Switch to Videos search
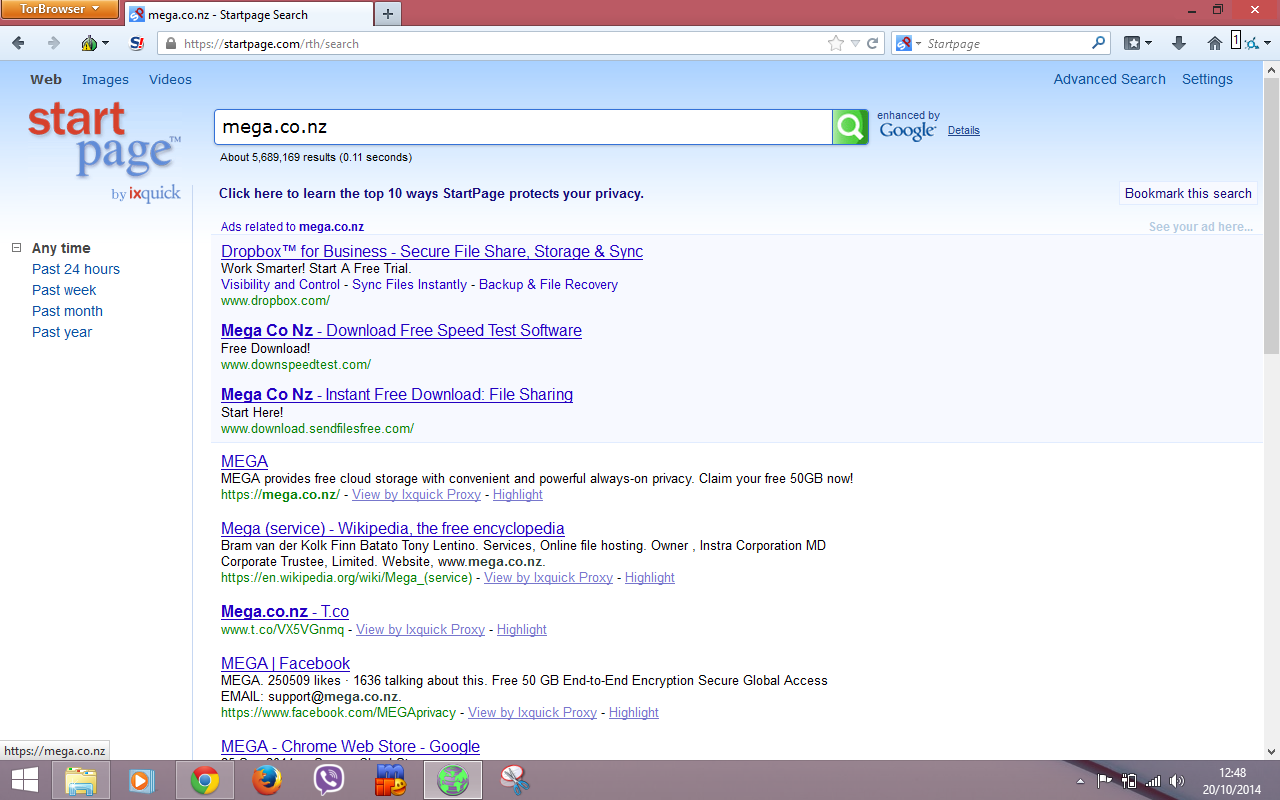 (x=170, y=79)
